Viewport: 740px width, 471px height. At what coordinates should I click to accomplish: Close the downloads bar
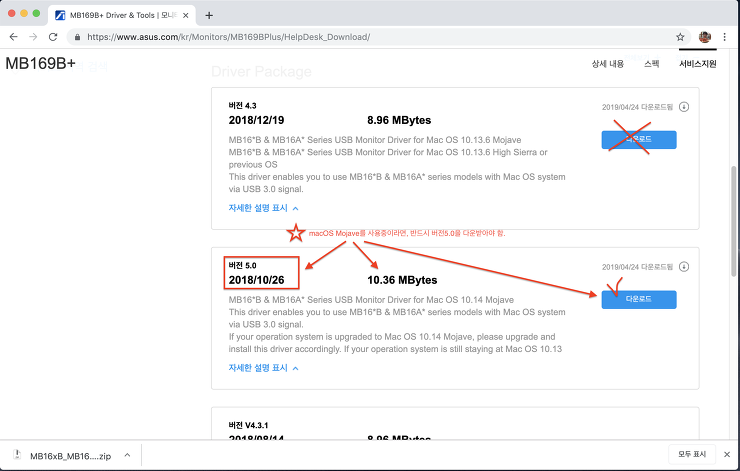point(727,454)
